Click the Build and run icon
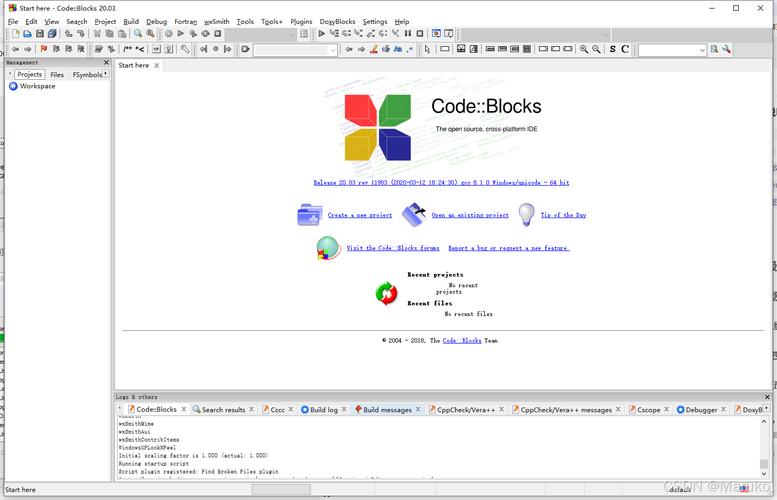Screen dimensions: 777x500 click(x=193, y=34)
